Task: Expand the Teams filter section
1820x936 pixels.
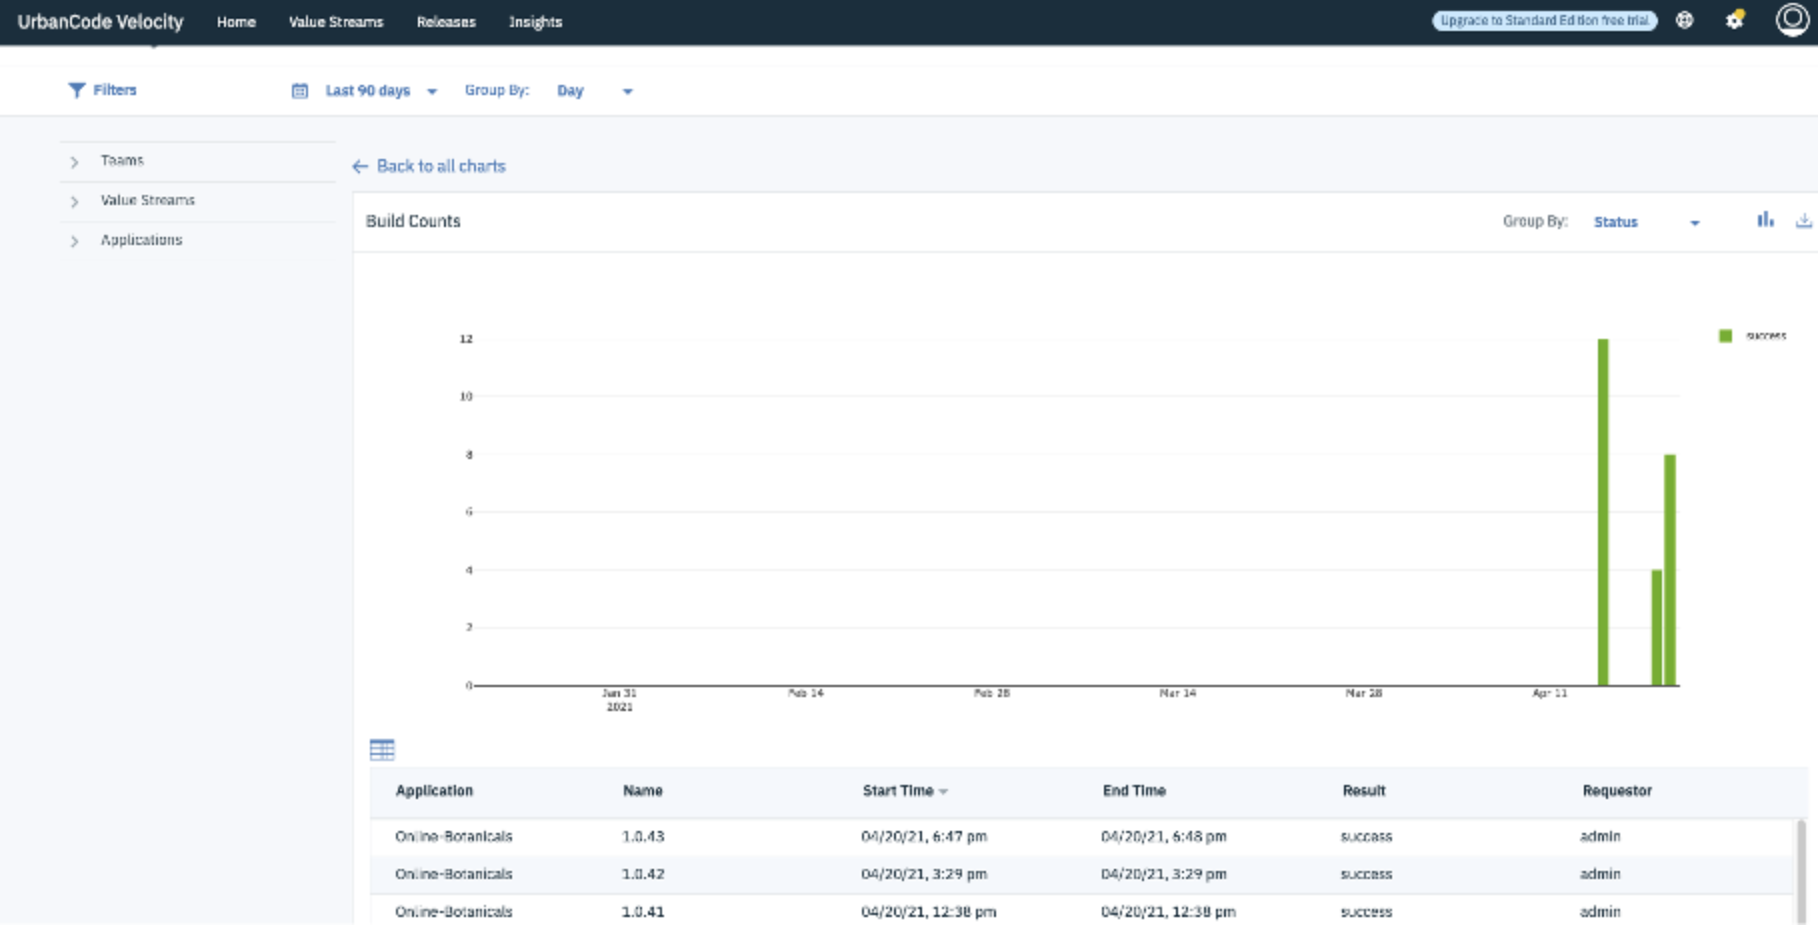Action: pyautogui.click(x=74, y=162)
